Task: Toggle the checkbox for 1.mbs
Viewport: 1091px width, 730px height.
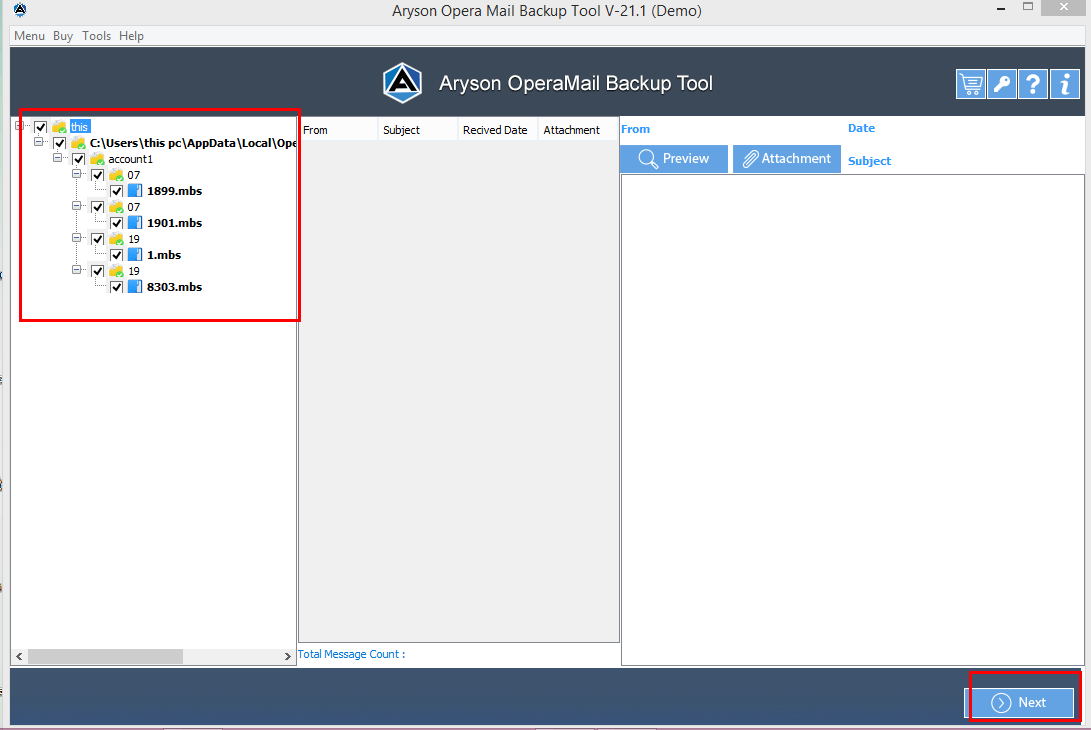Action: point(116,255)
